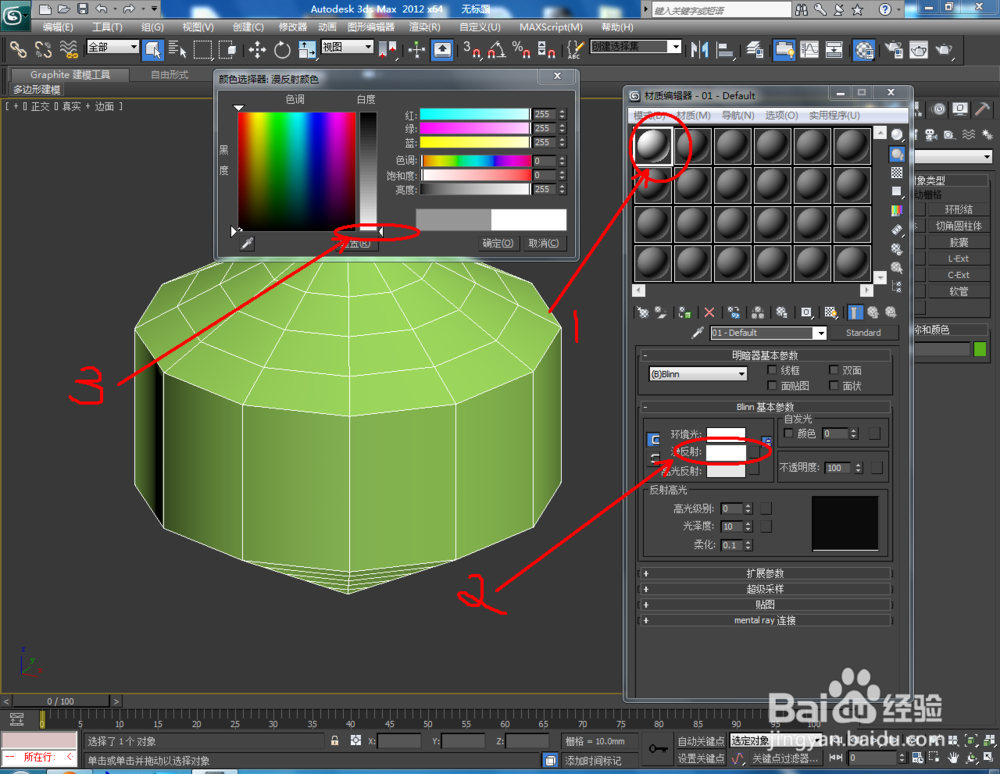The image size is (1000, 774).
Task: Expand the 超级采样 rollout
Action: pyautogui.click(x=765, y=589)
